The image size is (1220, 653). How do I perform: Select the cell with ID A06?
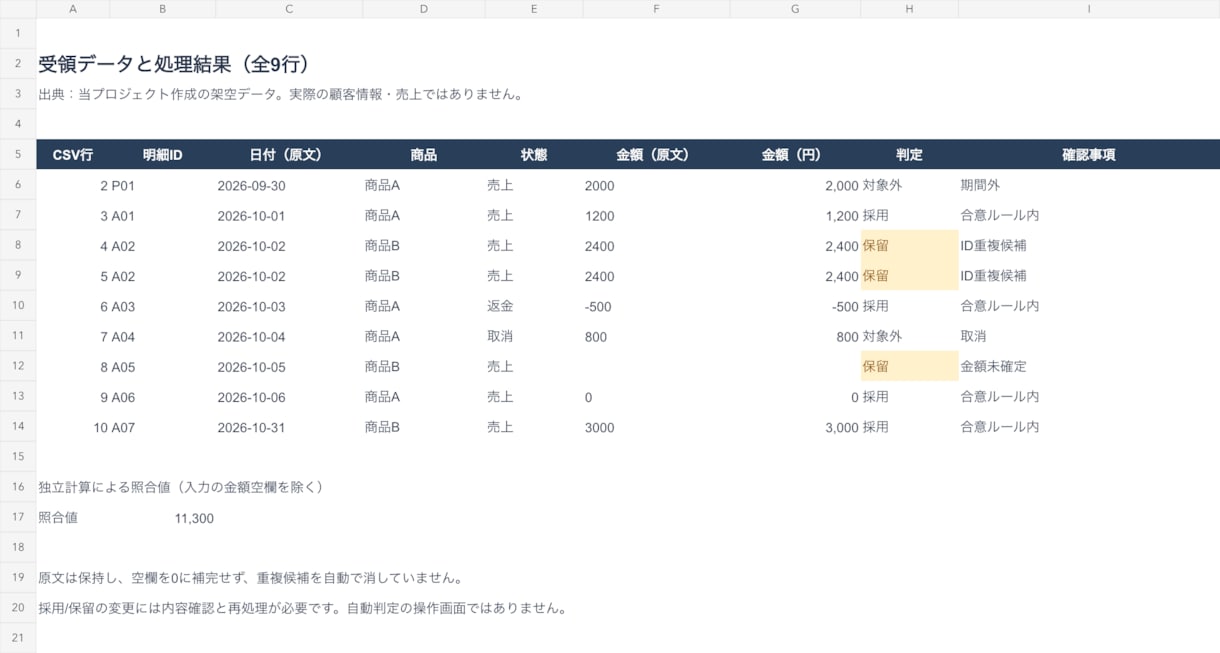pyautogui.click(x=163, y=397)
